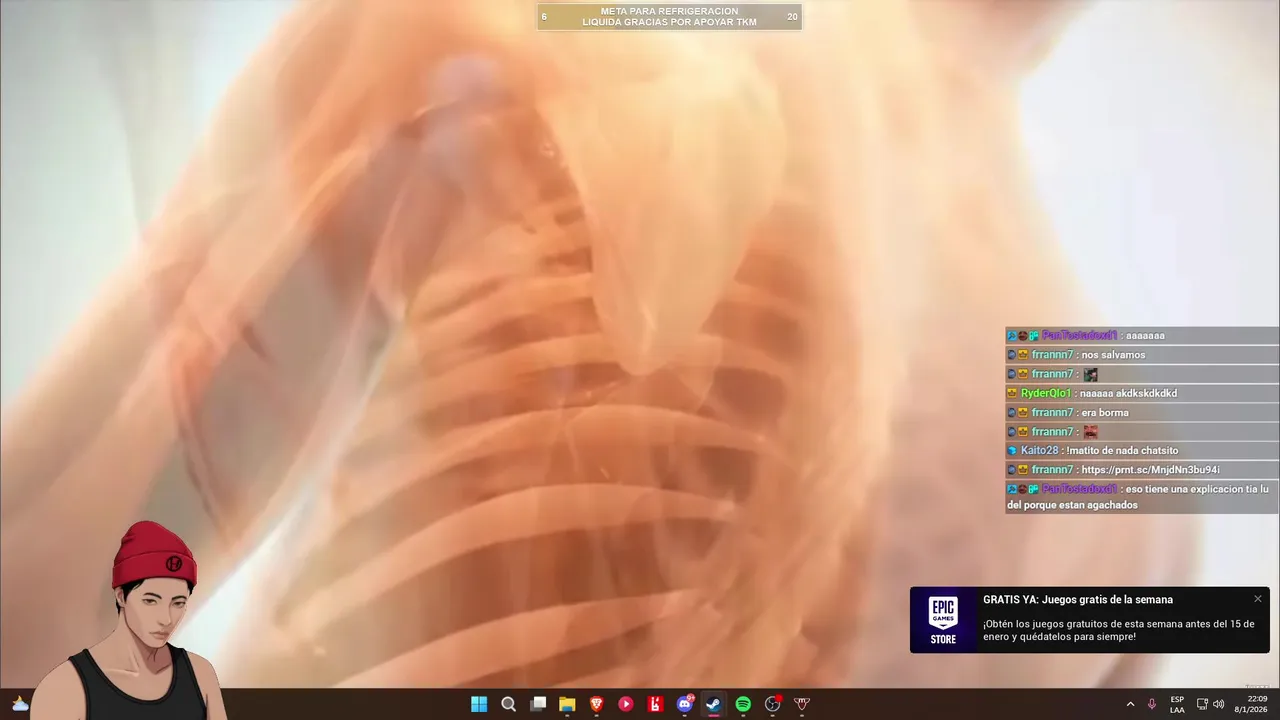The width and height of the screenshot is (1280, 720).
Task: Switch the ESP LAA input language
Action: click(x=1177, y=704)
